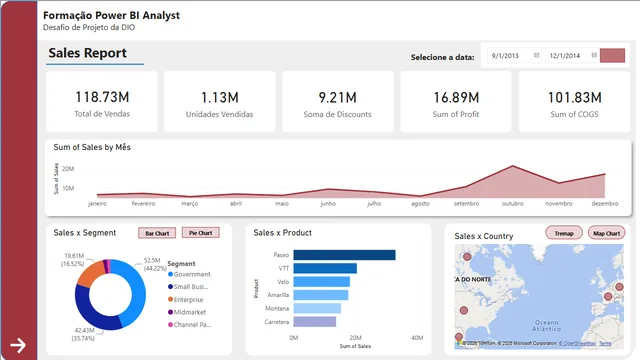Open the OpenStreetMap attribution link

[x=577, y=344]
